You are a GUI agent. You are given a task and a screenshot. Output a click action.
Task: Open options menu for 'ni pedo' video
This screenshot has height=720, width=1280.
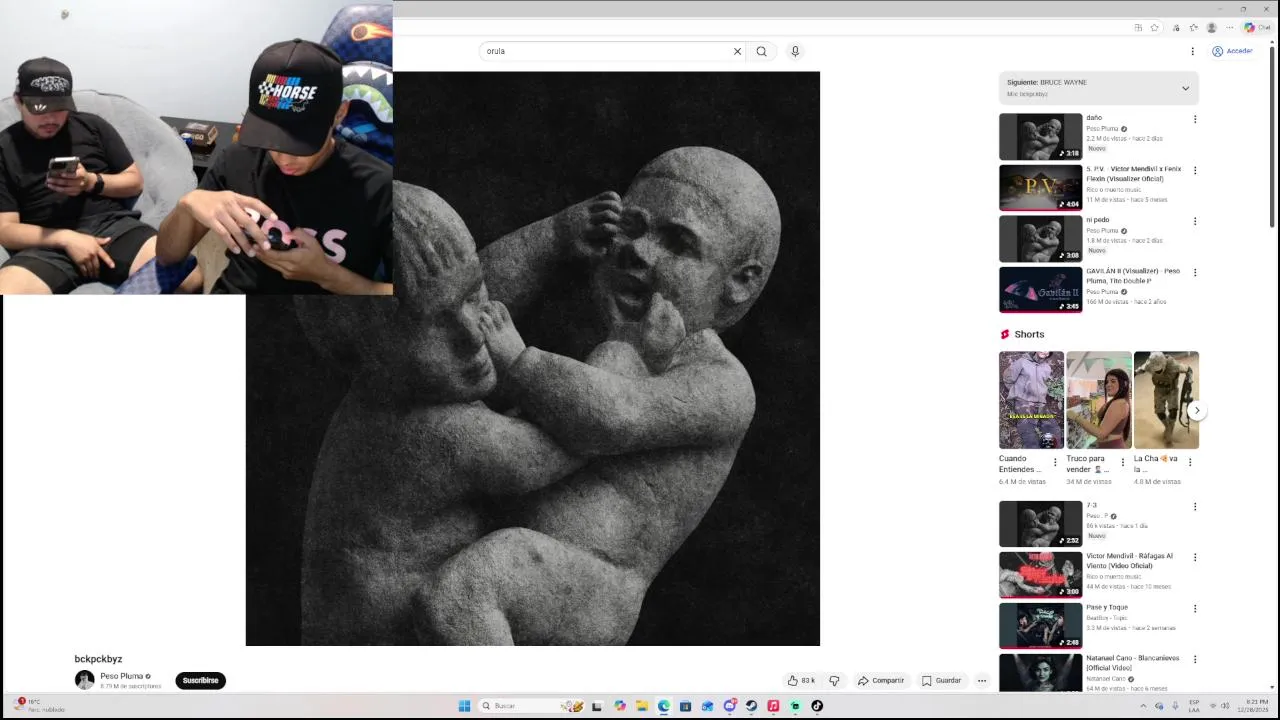pos(1194,221)
